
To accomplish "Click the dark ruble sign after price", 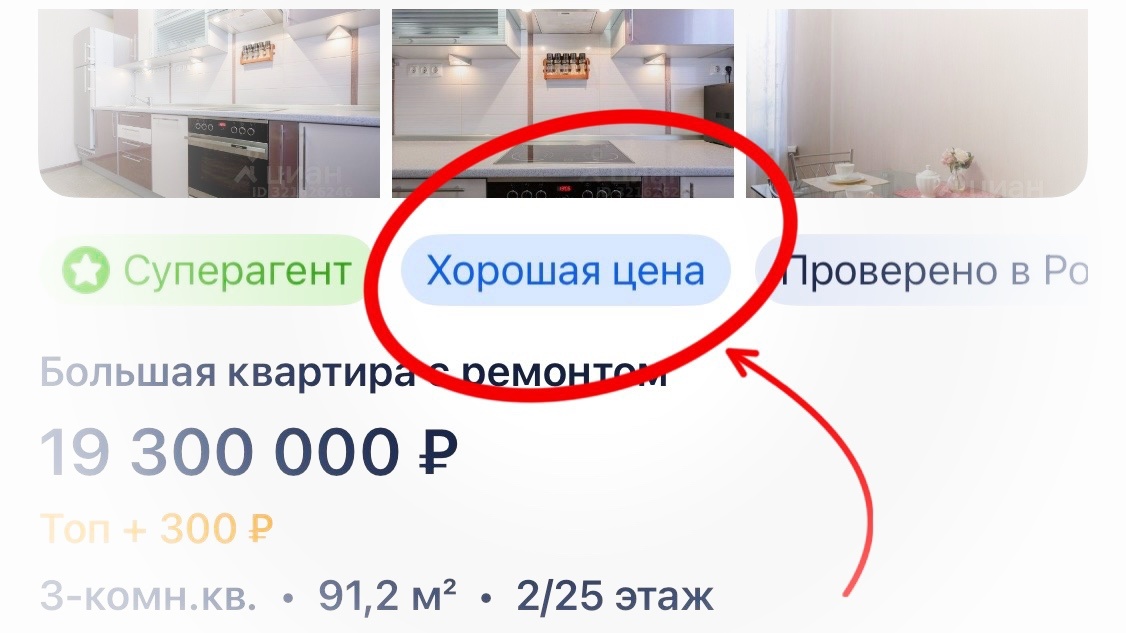I will (438, 453).
